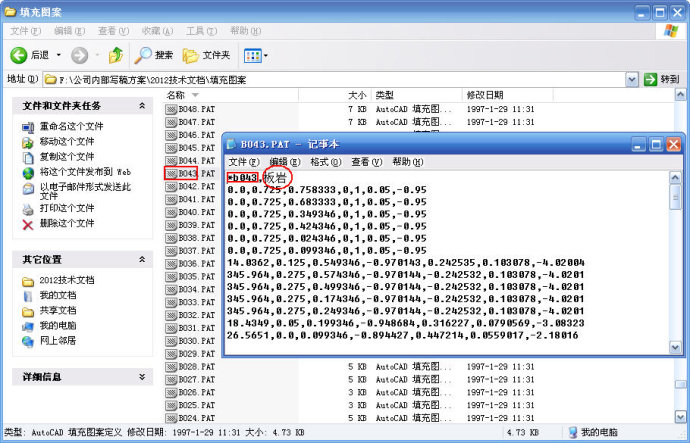
Task: Expand the 详细信息 panel
Action: (x=143, y=376)
